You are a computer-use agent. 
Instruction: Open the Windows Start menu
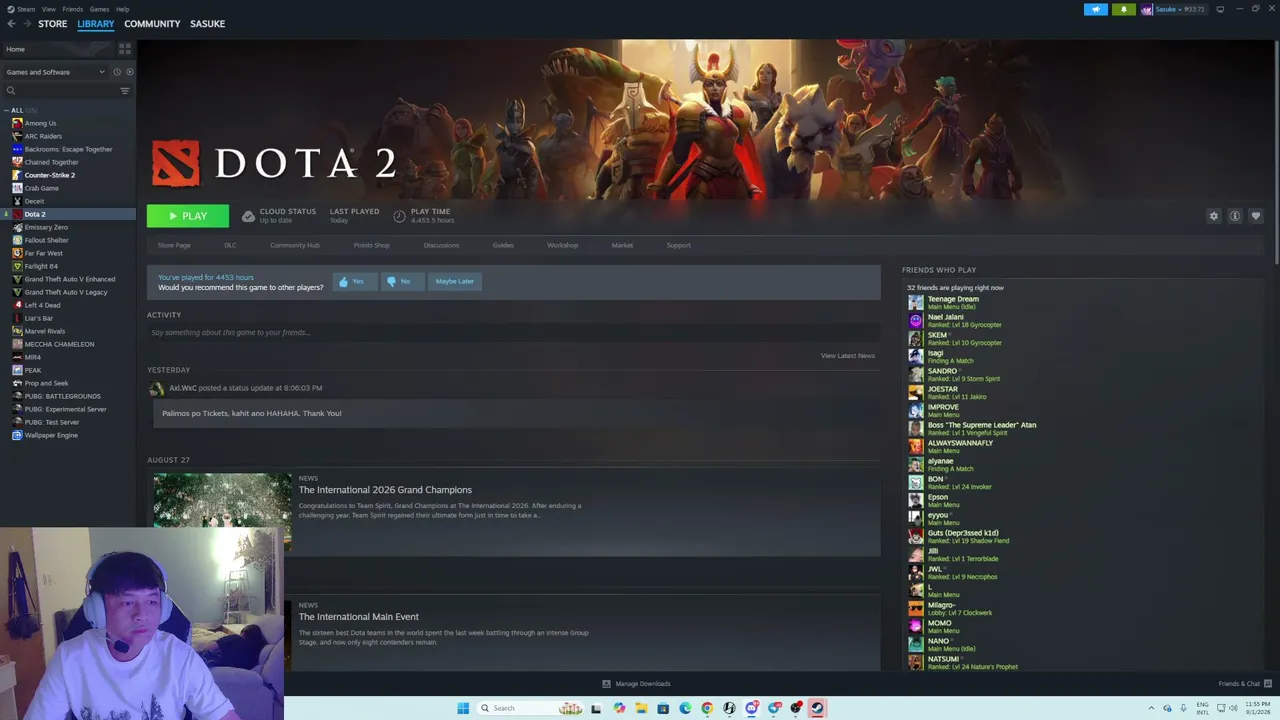(463, 708)
